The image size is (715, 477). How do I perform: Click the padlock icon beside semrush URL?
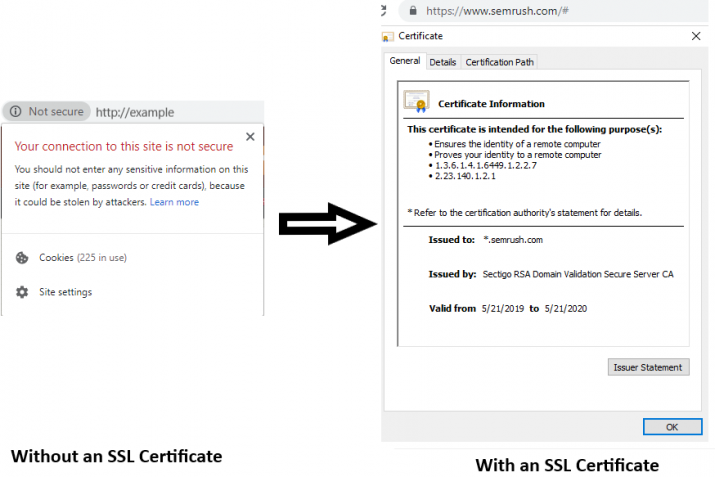pos(413,10)
